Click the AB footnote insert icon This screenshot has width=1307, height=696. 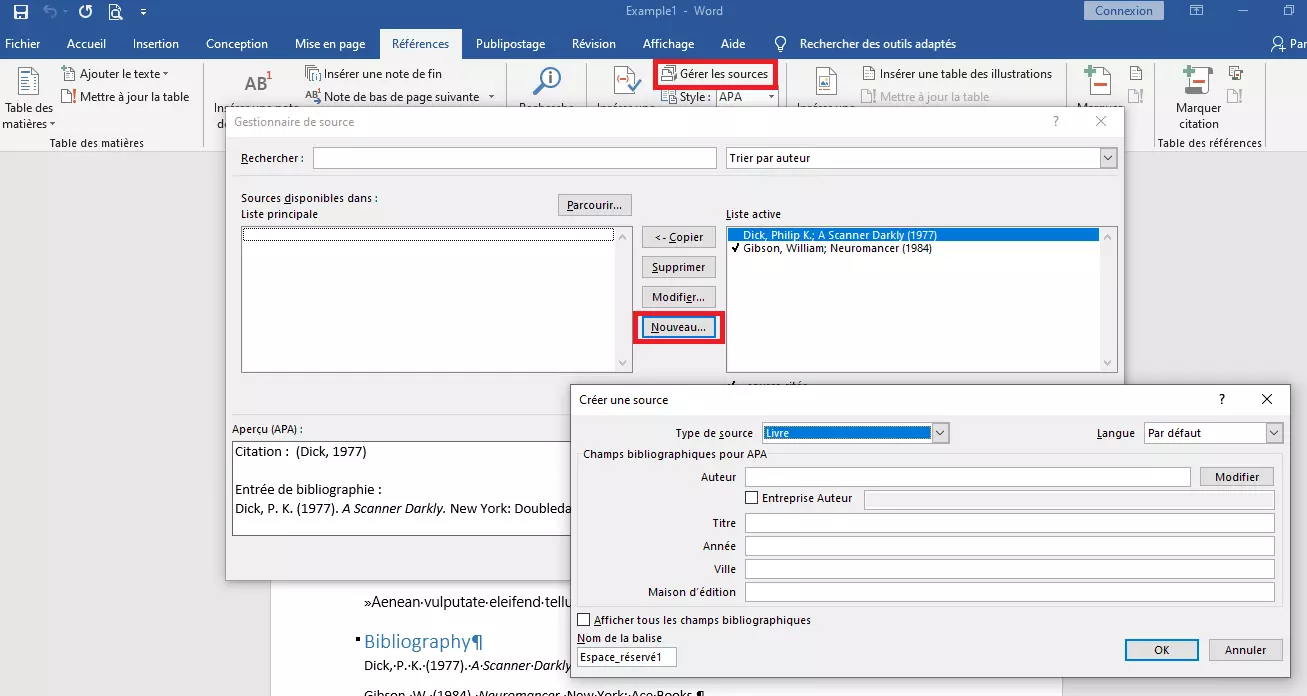(257, 84)
